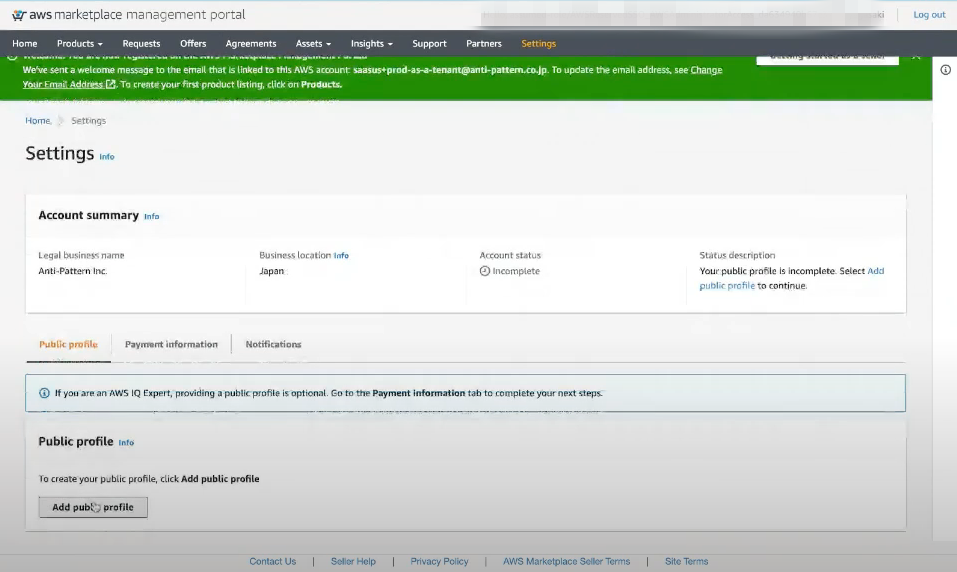957x572 pixels.
Task: Open AWS Marketplace Seller Terms footer link
Action: coord(566,562)
